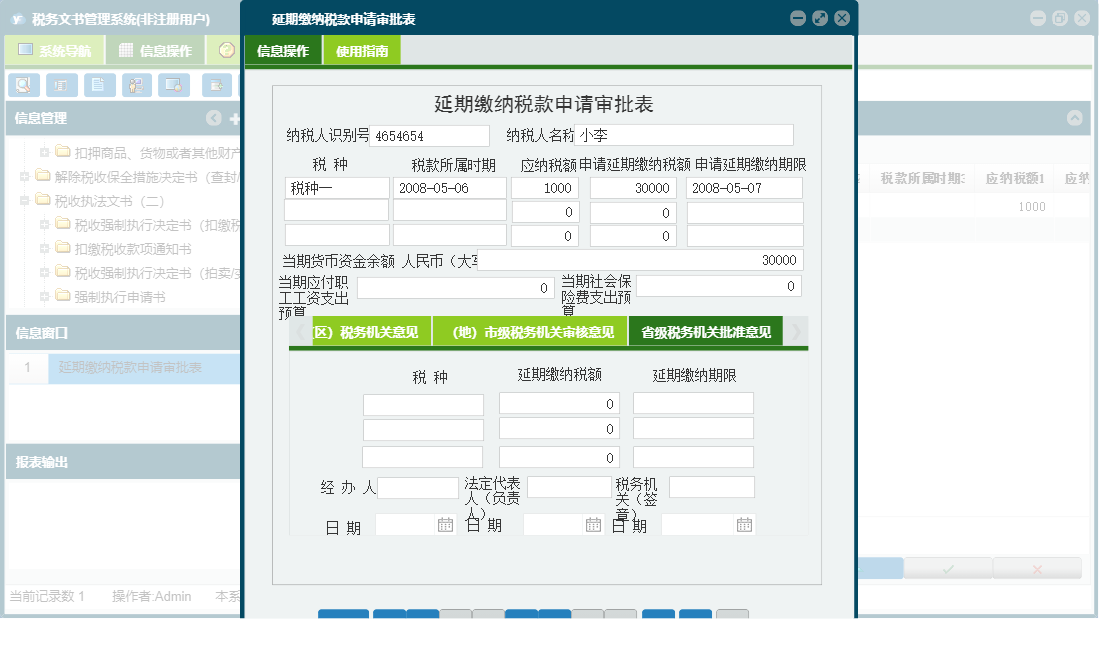Click the document preview magnifier toolbar icon
This screenshot has height=655, width=1099.
24,85
